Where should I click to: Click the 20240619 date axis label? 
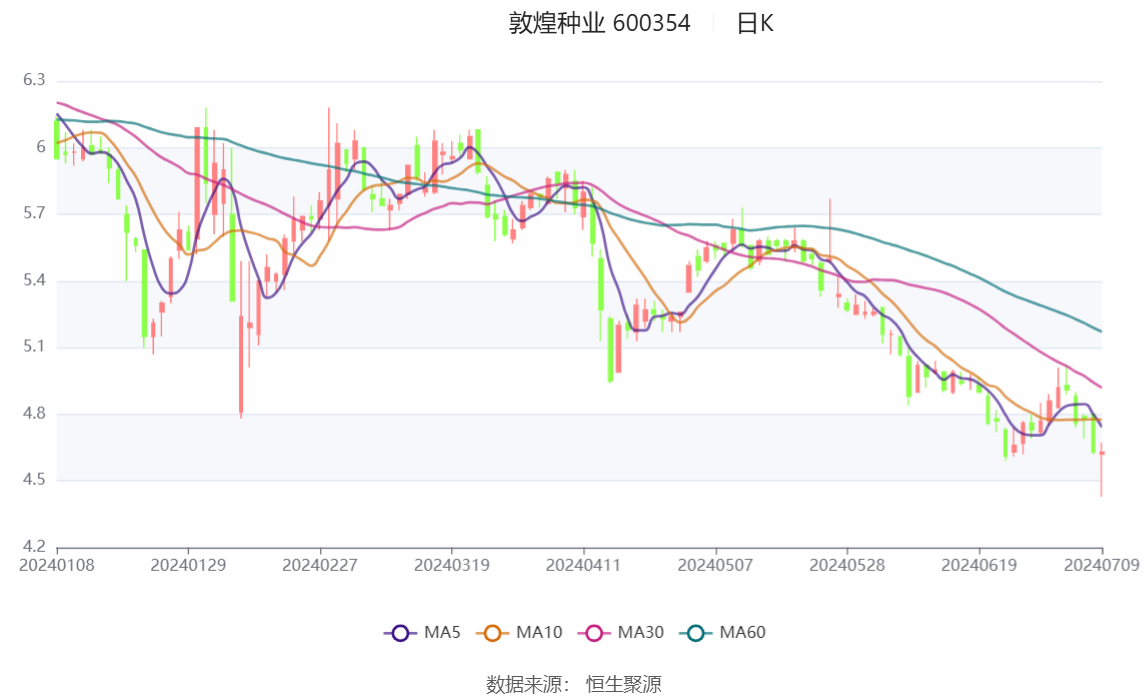click(x=979, y=565)
